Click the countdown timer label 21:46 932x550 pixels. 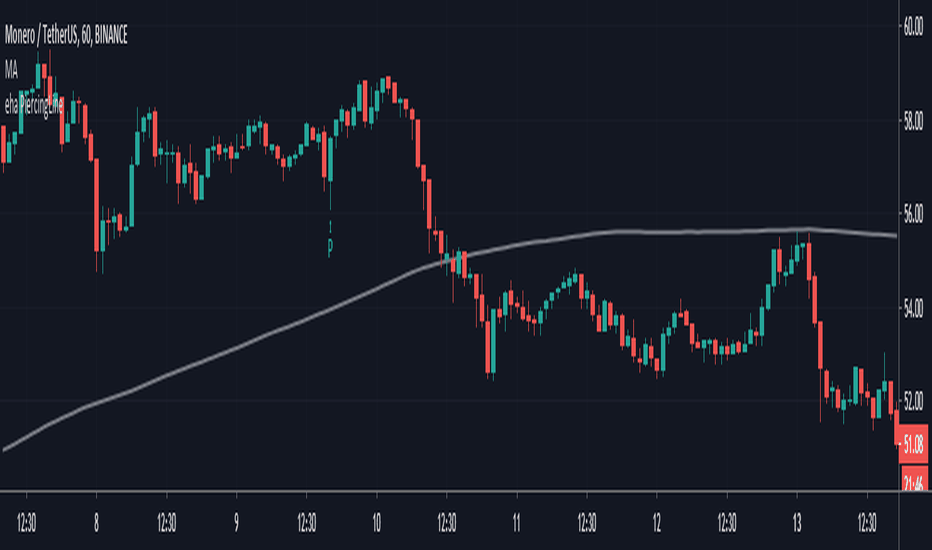pos(914,480)
